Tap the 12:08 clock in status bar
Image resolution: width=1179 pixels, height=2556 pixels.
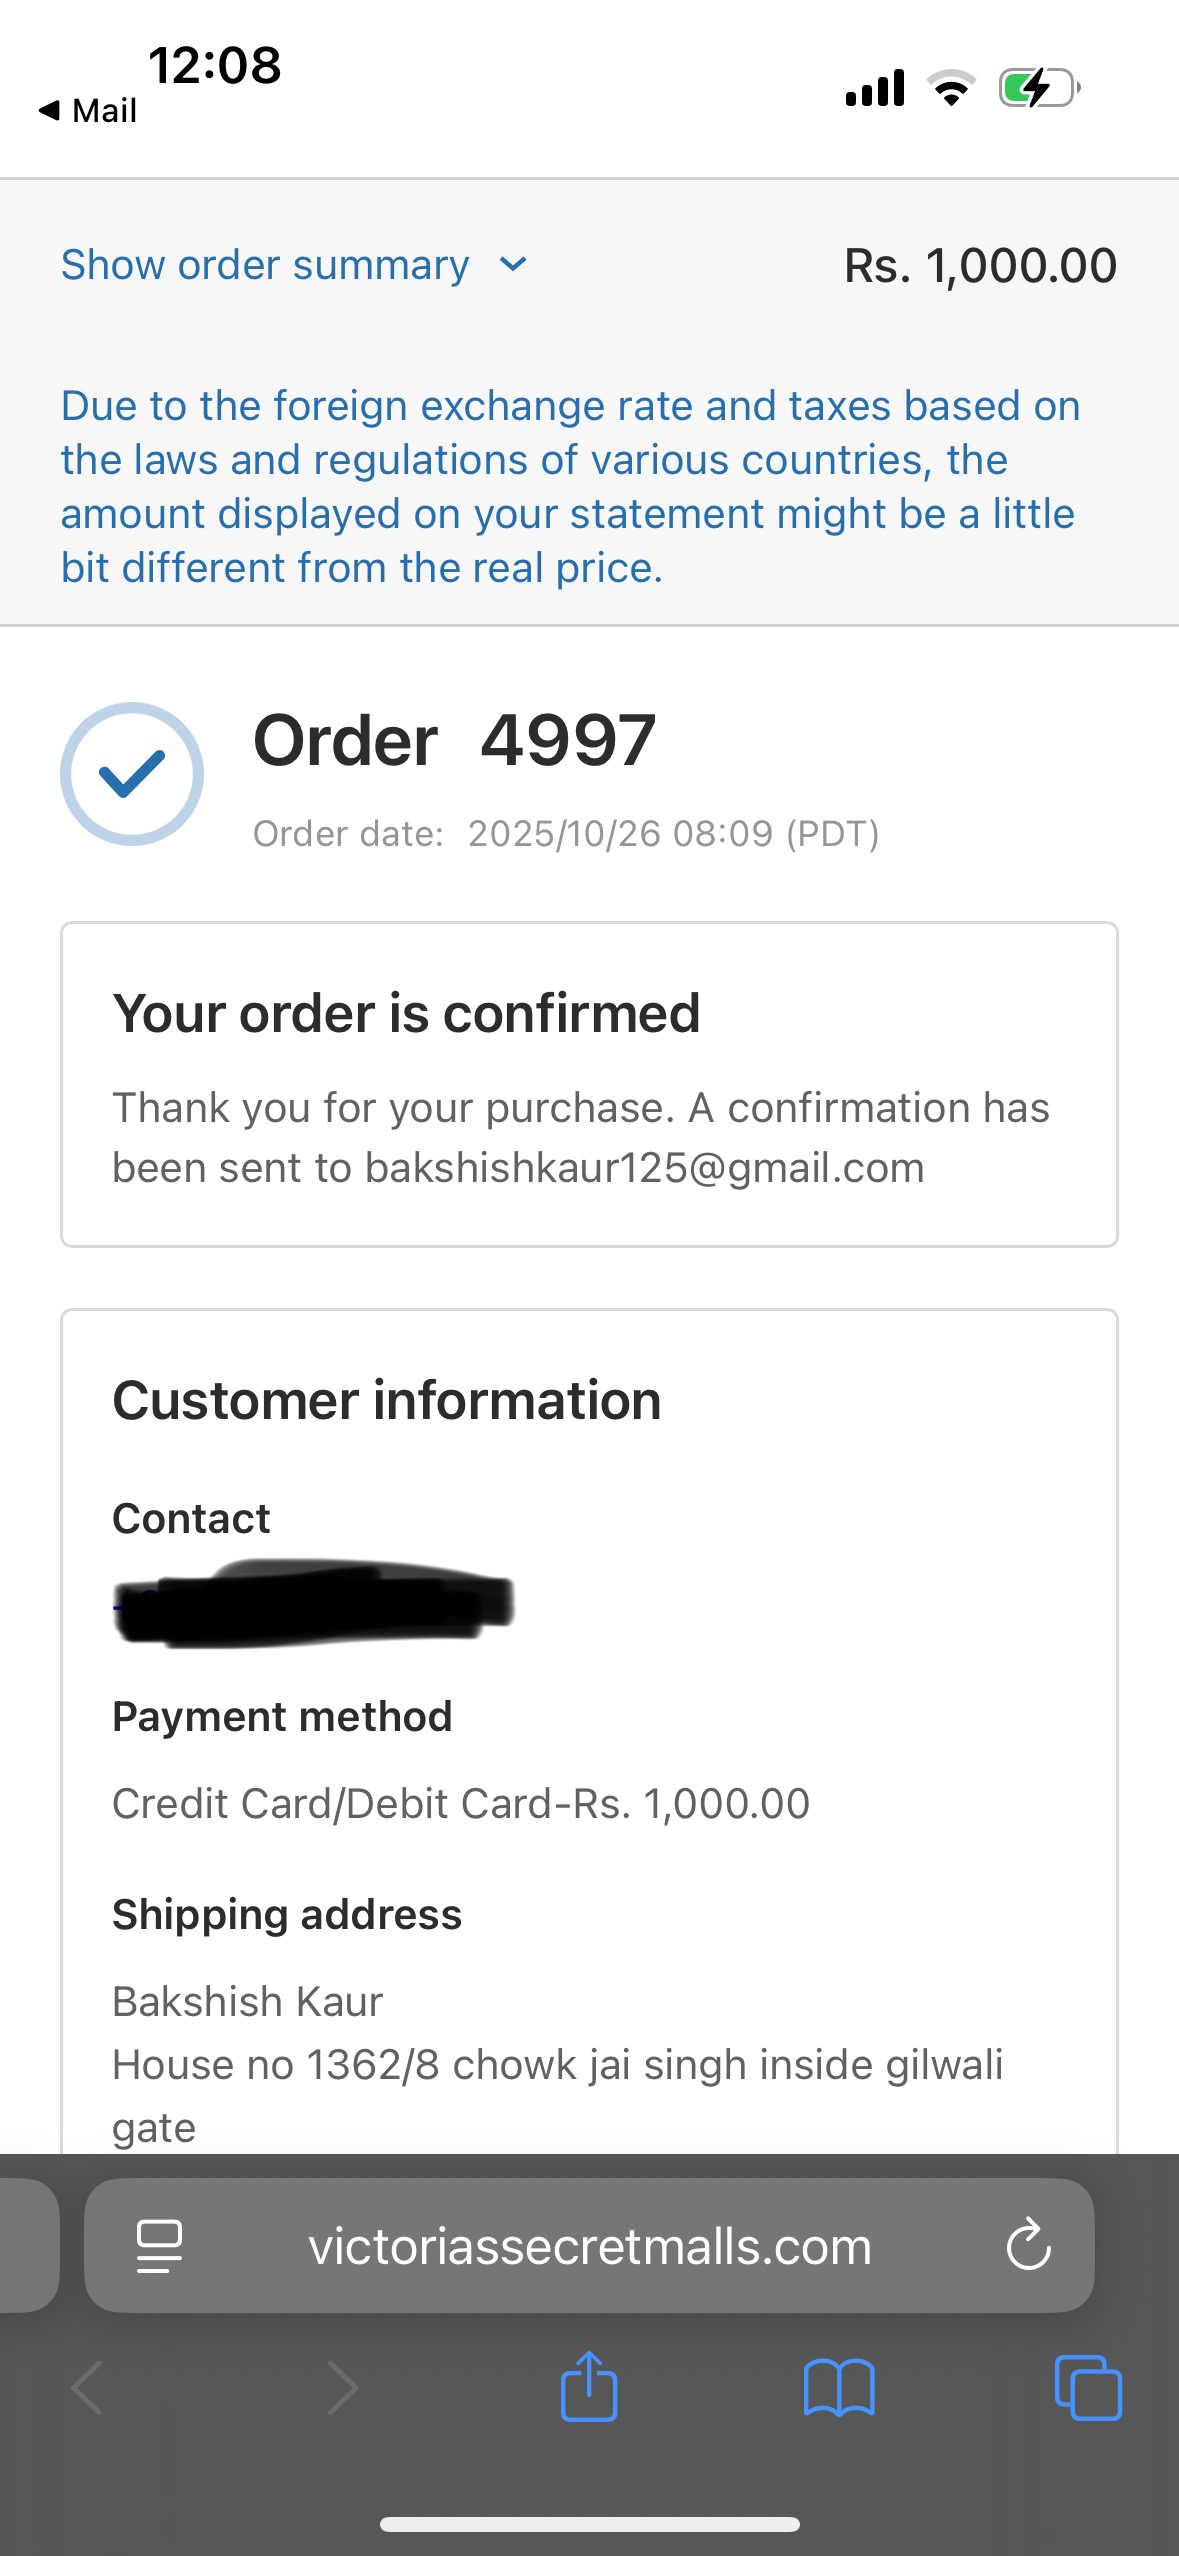tap(215, 66)
